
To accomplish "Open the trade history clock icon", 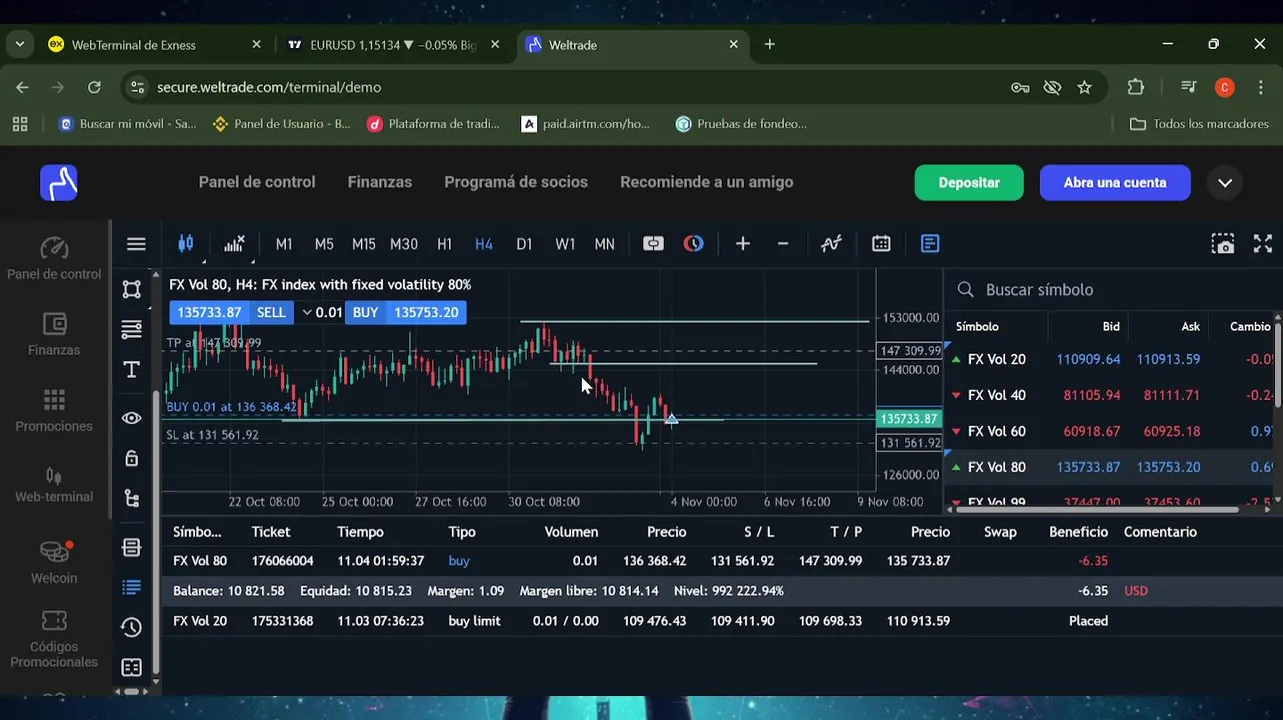I will point(131,628).
